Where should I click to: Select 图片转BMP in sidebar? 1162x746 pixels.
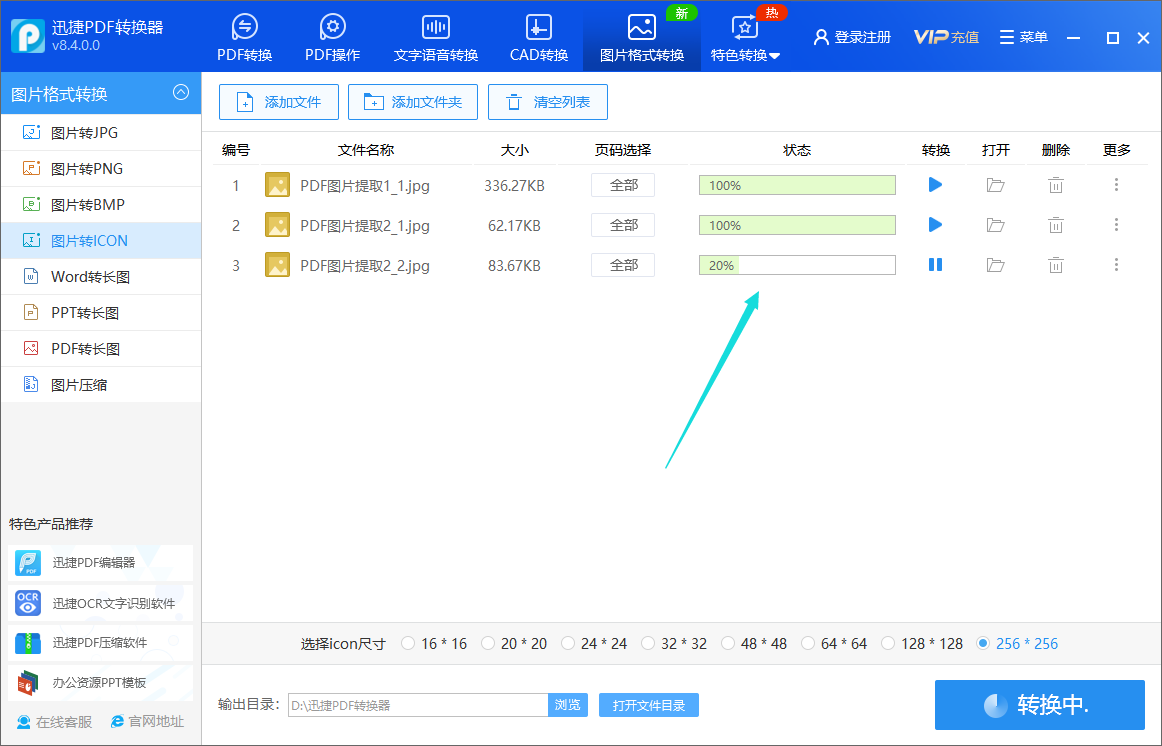(101, 204)
